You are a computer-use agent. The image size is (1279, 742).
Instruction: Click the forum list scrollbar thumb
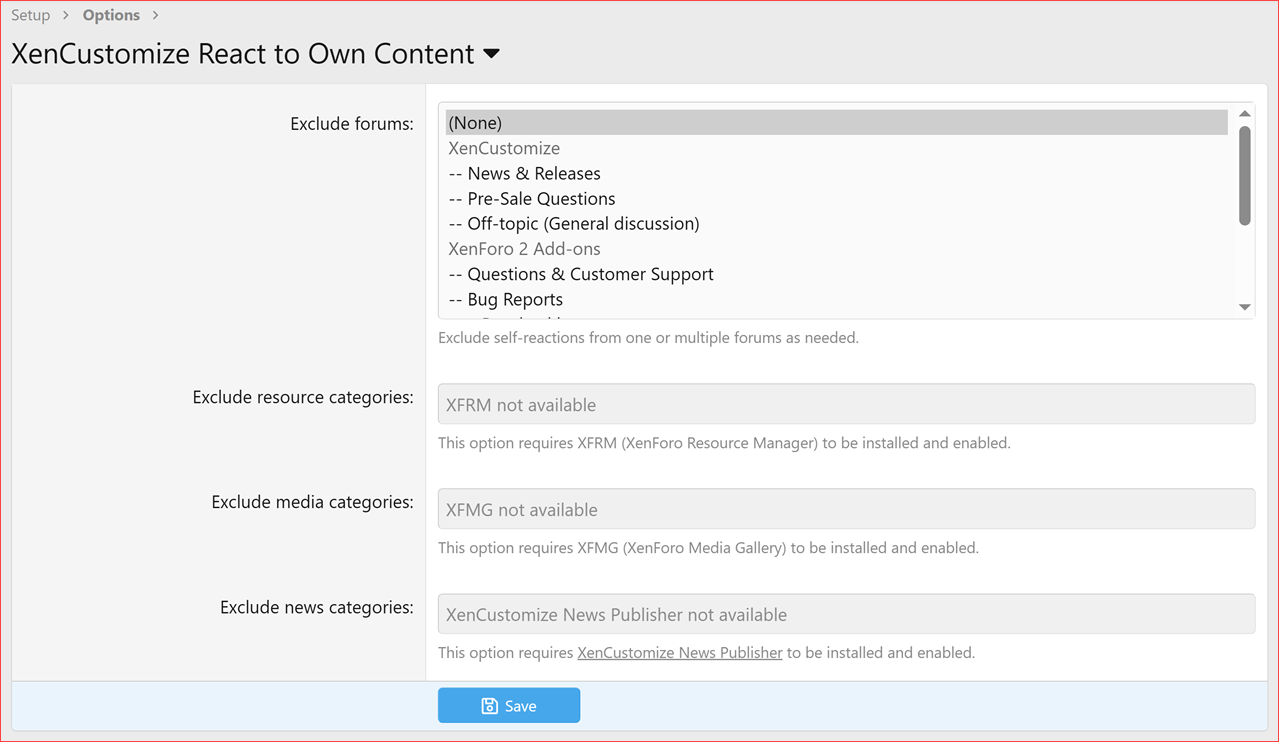pos(1245,175)
